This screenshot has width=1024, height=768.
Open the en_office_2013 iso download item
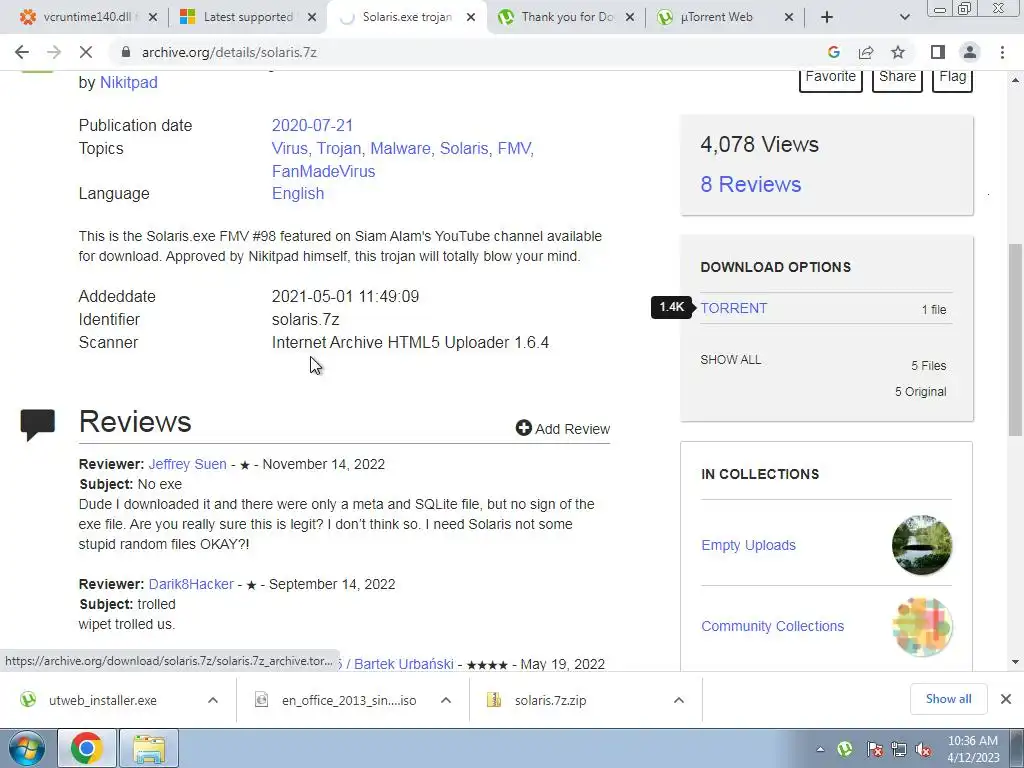[349, 700]
